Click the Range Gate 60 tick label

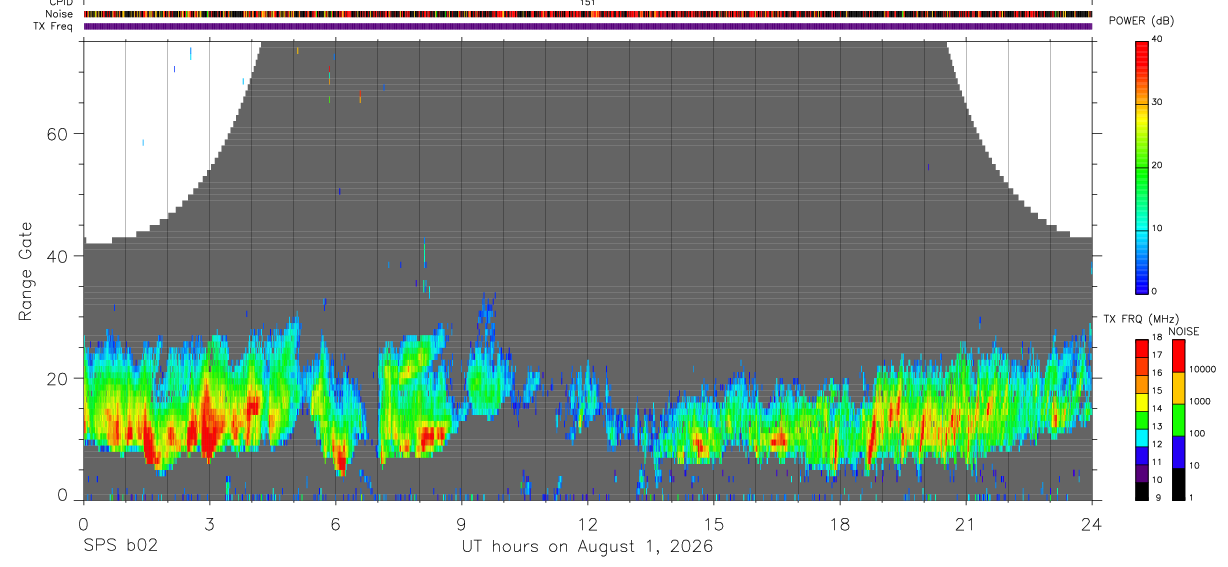tap(58, 134)
